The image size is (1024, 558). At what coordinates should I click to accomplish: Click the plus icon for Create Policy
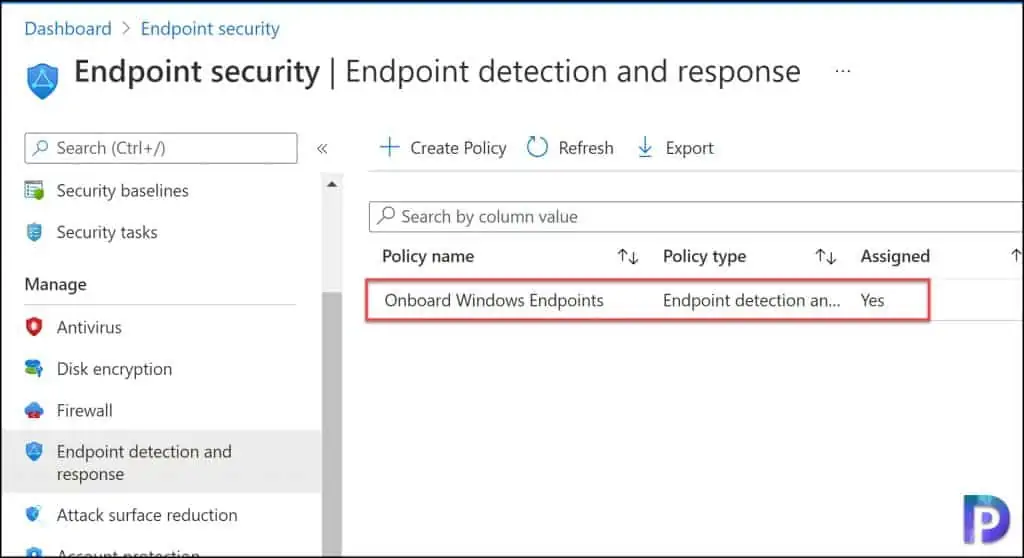pos(390,147)
